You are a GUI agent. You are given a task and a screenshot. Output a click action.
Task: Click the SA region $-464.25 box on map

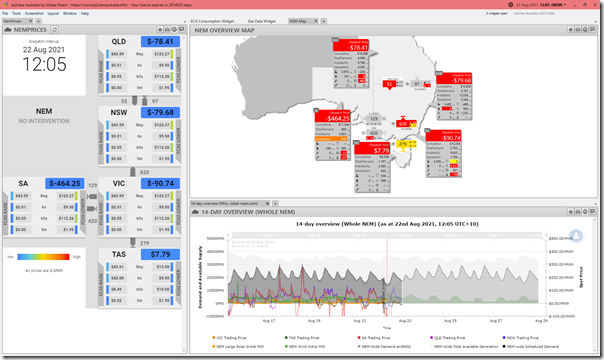coord(332,116)
